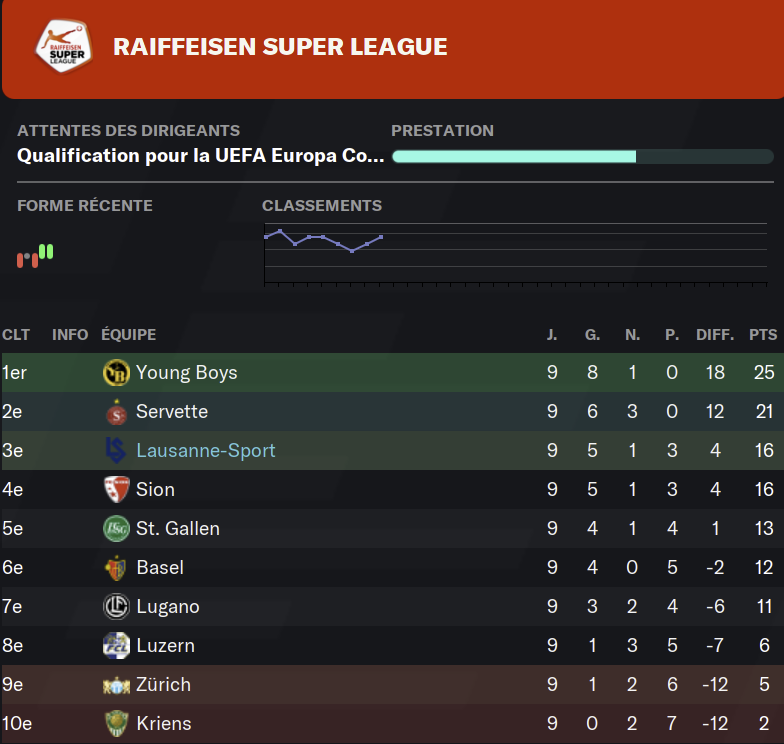Click the Kriens club badge

click(x=116, y=724)
